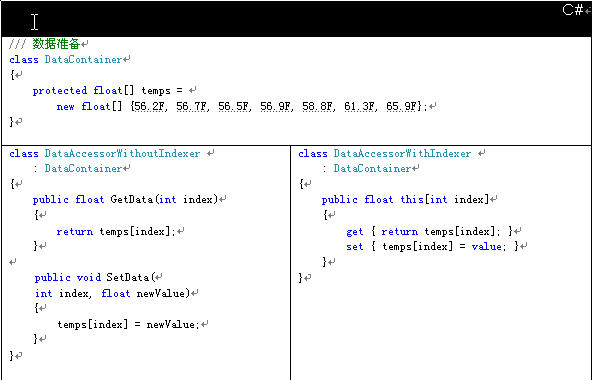Click the new keyword before float array
Image resolution: width=593 pixels, height=380 pixels.
click(65, 107)
